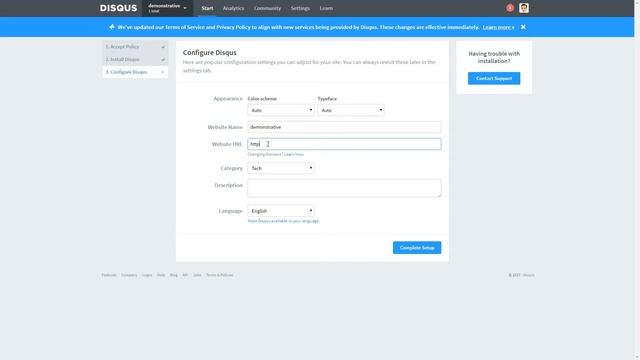The width and height of the screenshot is (640, 360).
Task: Open the Jobs footer link
Action: 197,275
